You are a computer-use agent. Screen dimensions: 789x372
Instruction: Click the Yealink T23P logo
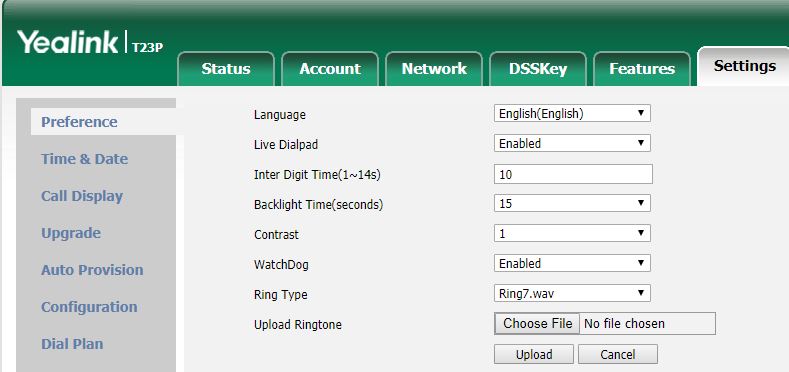tap(90, 42)
